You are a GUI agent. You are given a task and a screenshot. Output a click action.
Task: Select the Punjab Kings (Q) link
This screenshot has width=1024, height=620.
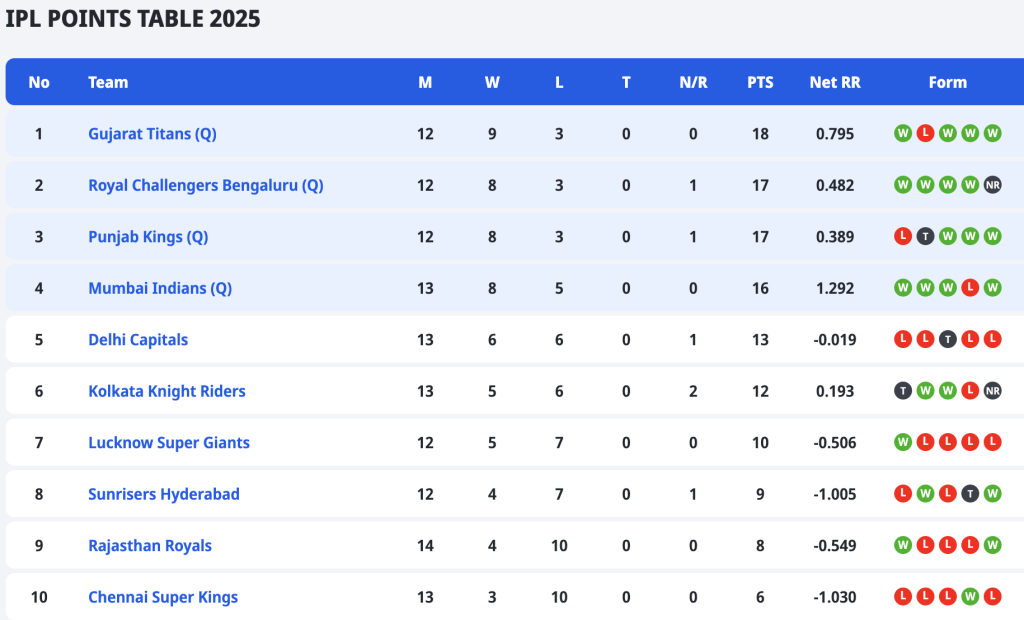[148, 237]
